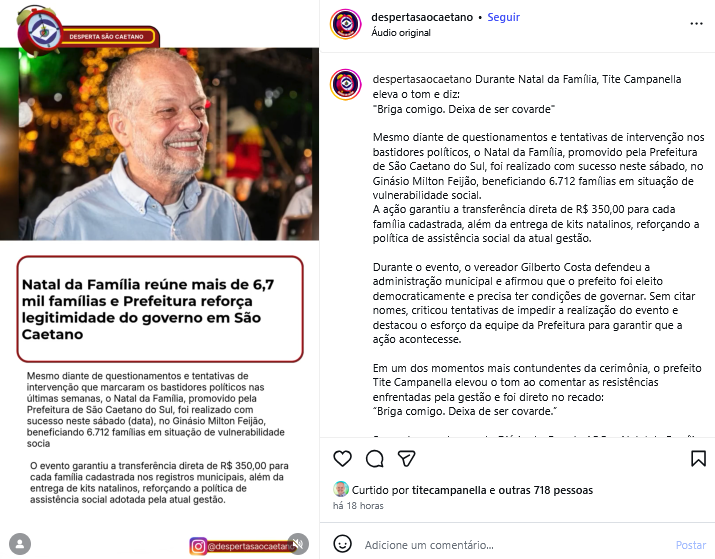This screenshot has width=715, height=559.
Task: Open the Áudio original link
Action: [x=401, y=32]
